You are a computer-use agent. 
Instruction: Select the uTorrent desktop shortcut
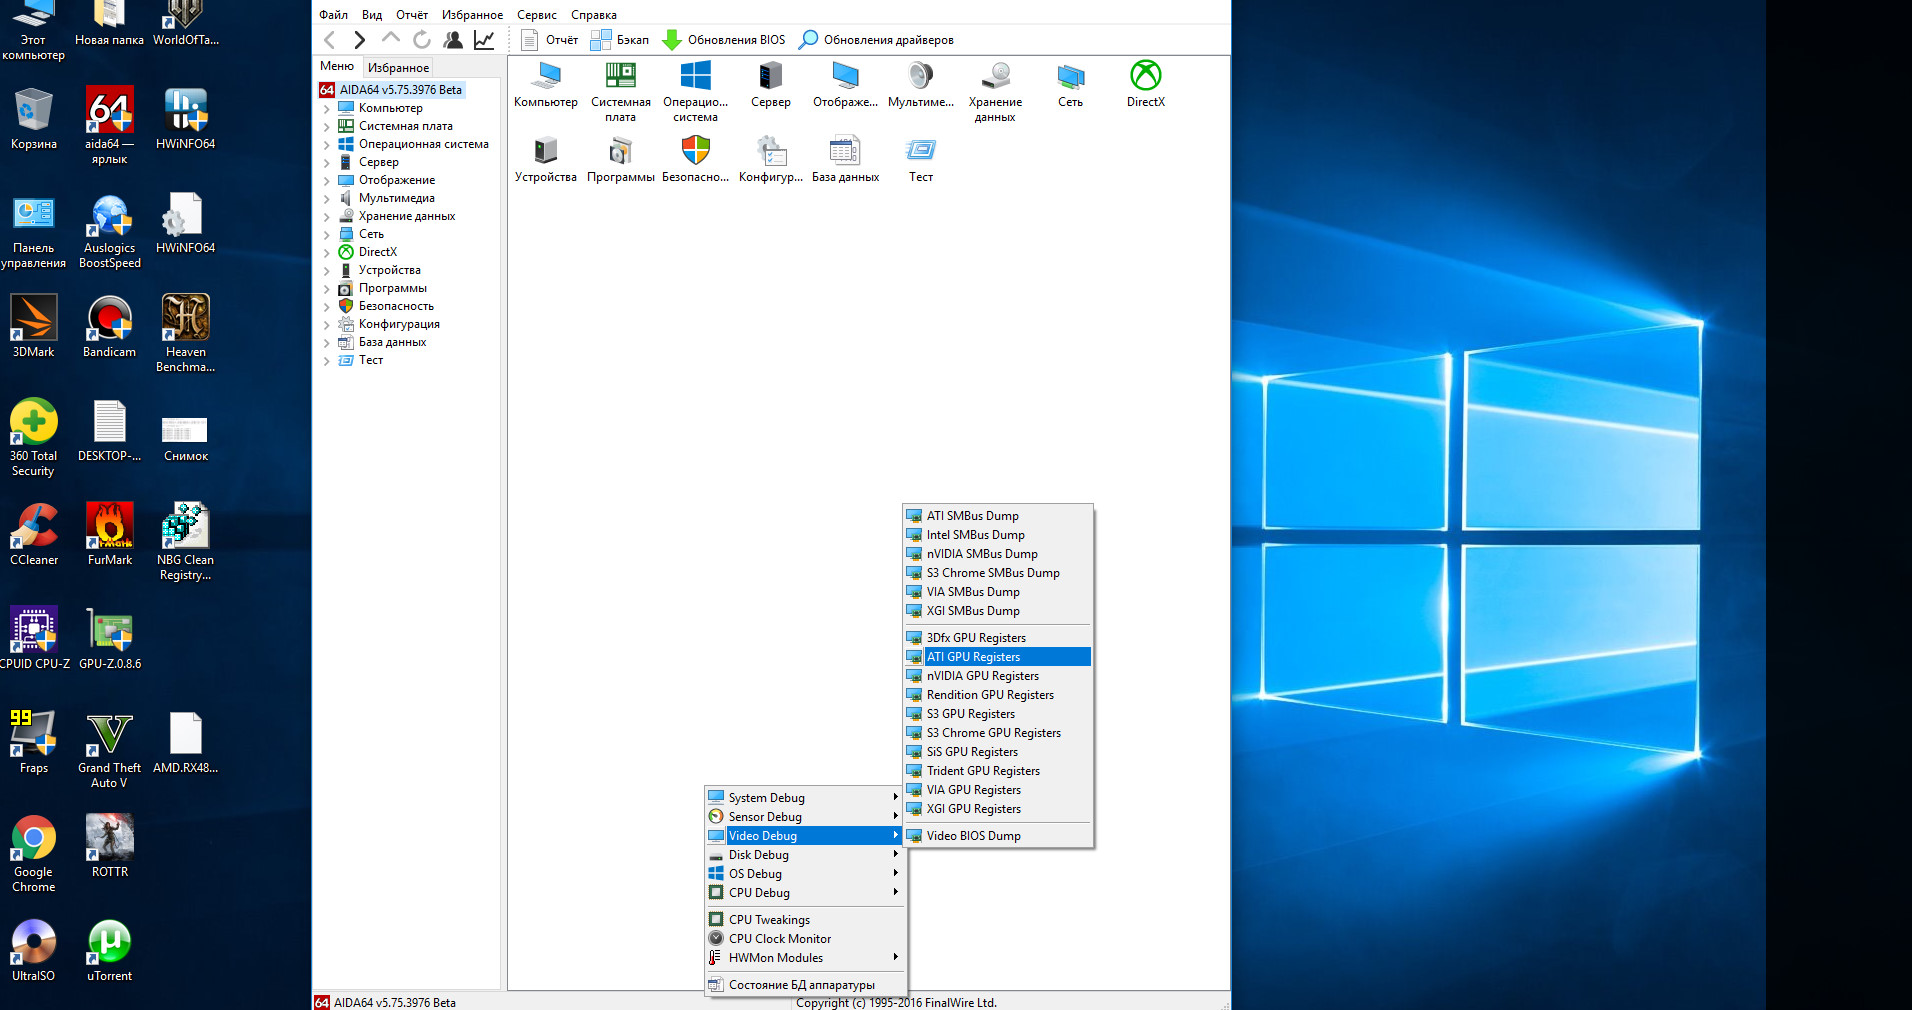pos(110,951)
